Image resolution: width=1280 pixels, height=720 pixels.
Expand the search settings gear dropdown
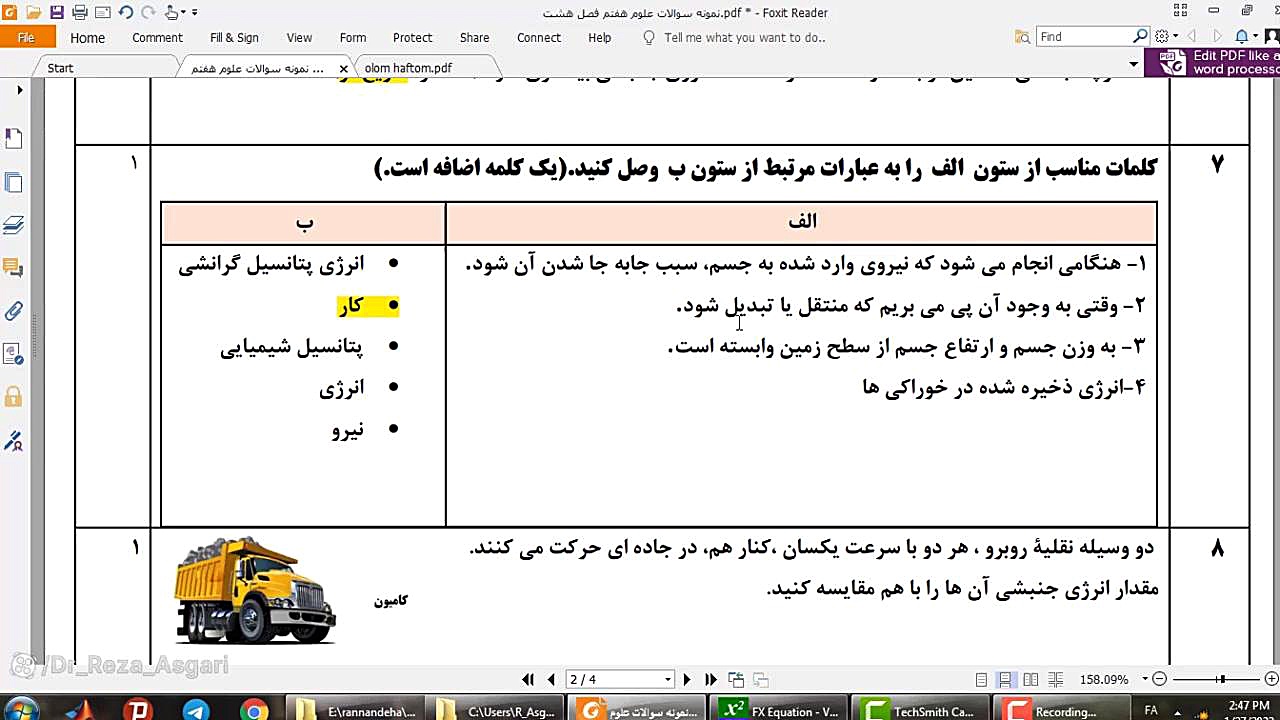(1165, 37)
